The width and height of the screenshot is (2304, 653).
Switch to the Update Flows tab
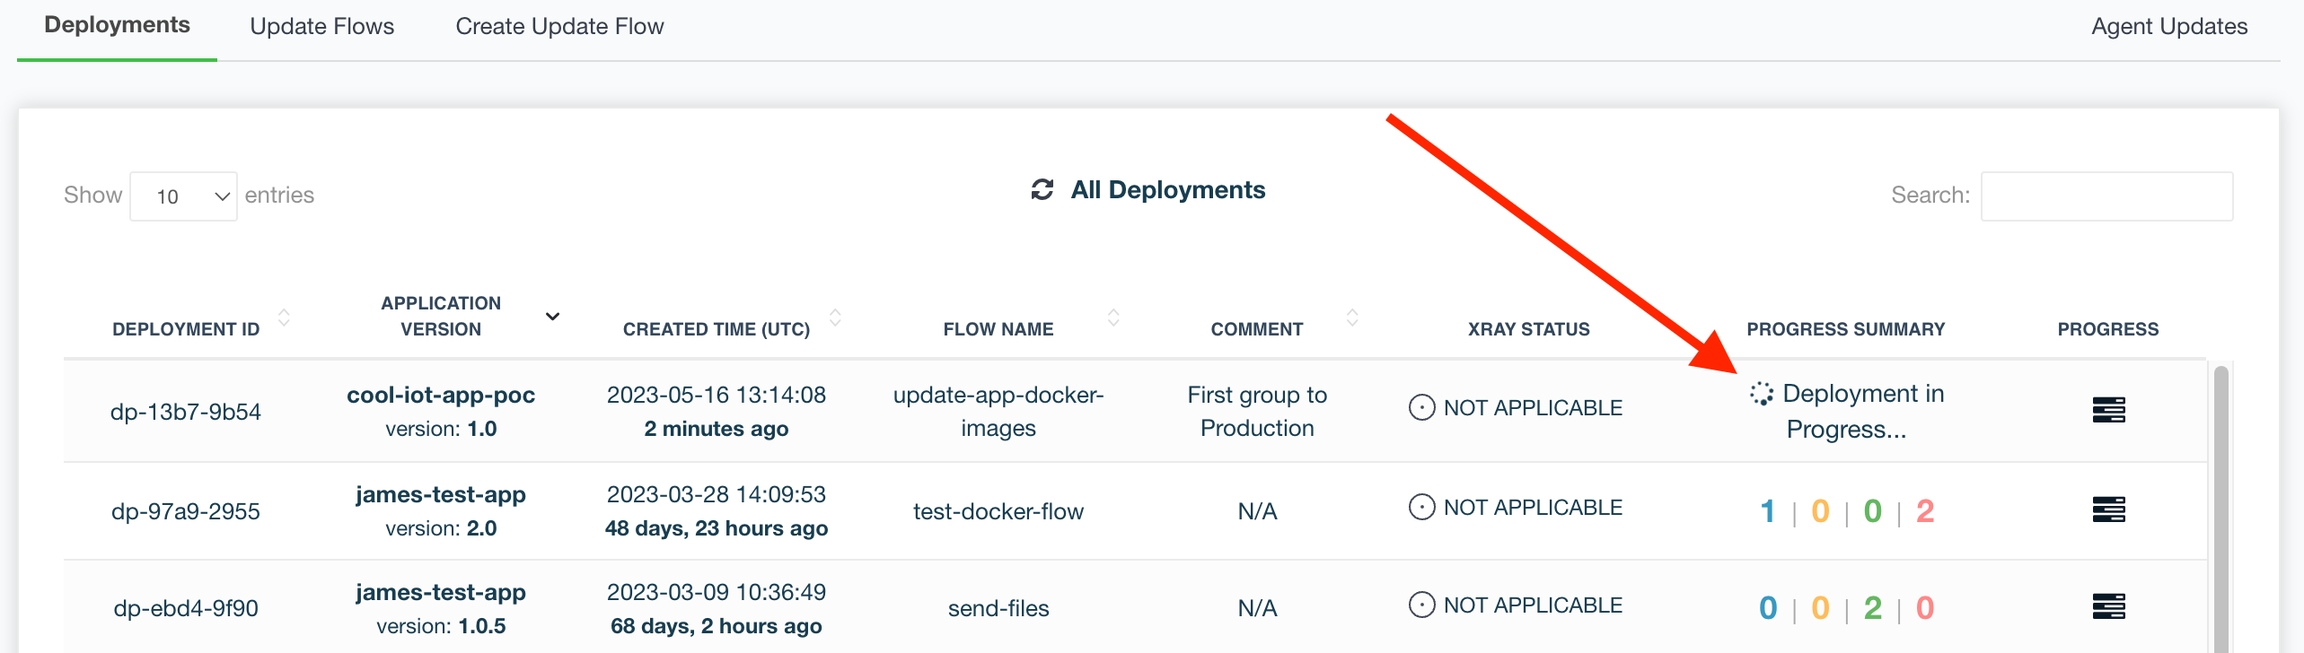click(x=322, y=27)
